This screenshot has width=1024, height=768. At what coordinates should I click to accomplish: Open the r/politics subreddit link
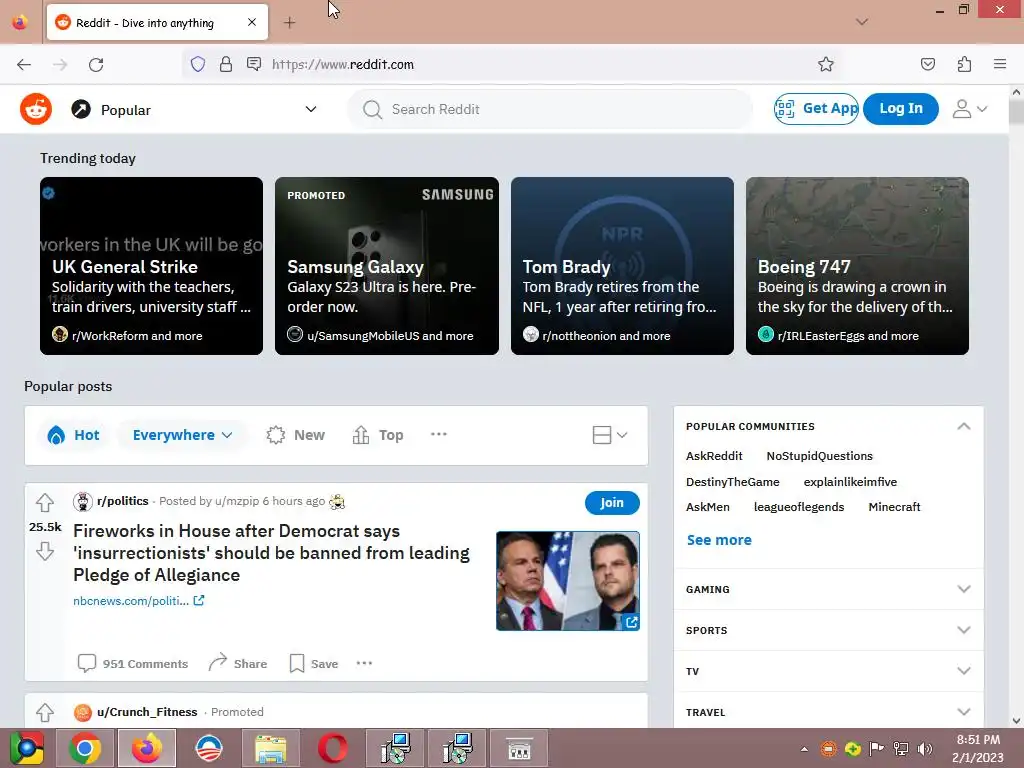tap(123, 501)
